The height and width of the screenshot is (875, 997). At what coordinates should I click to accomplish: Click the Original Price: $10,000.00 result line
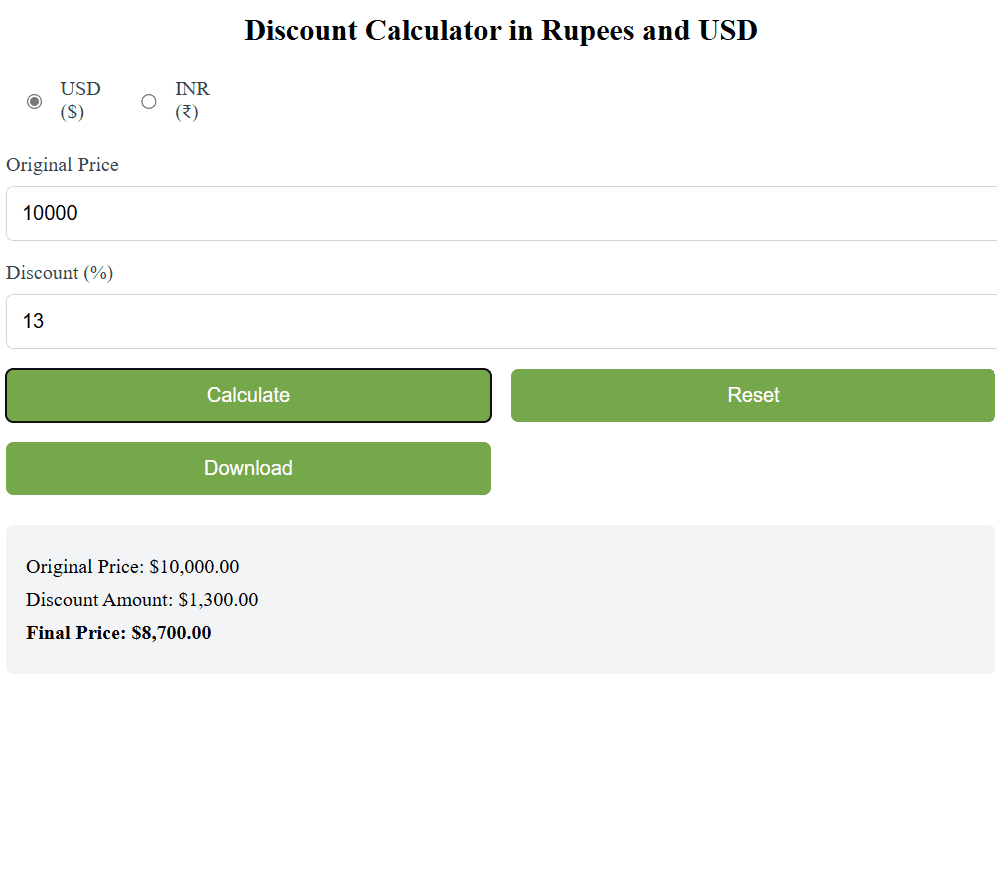[x=132, y=566]
